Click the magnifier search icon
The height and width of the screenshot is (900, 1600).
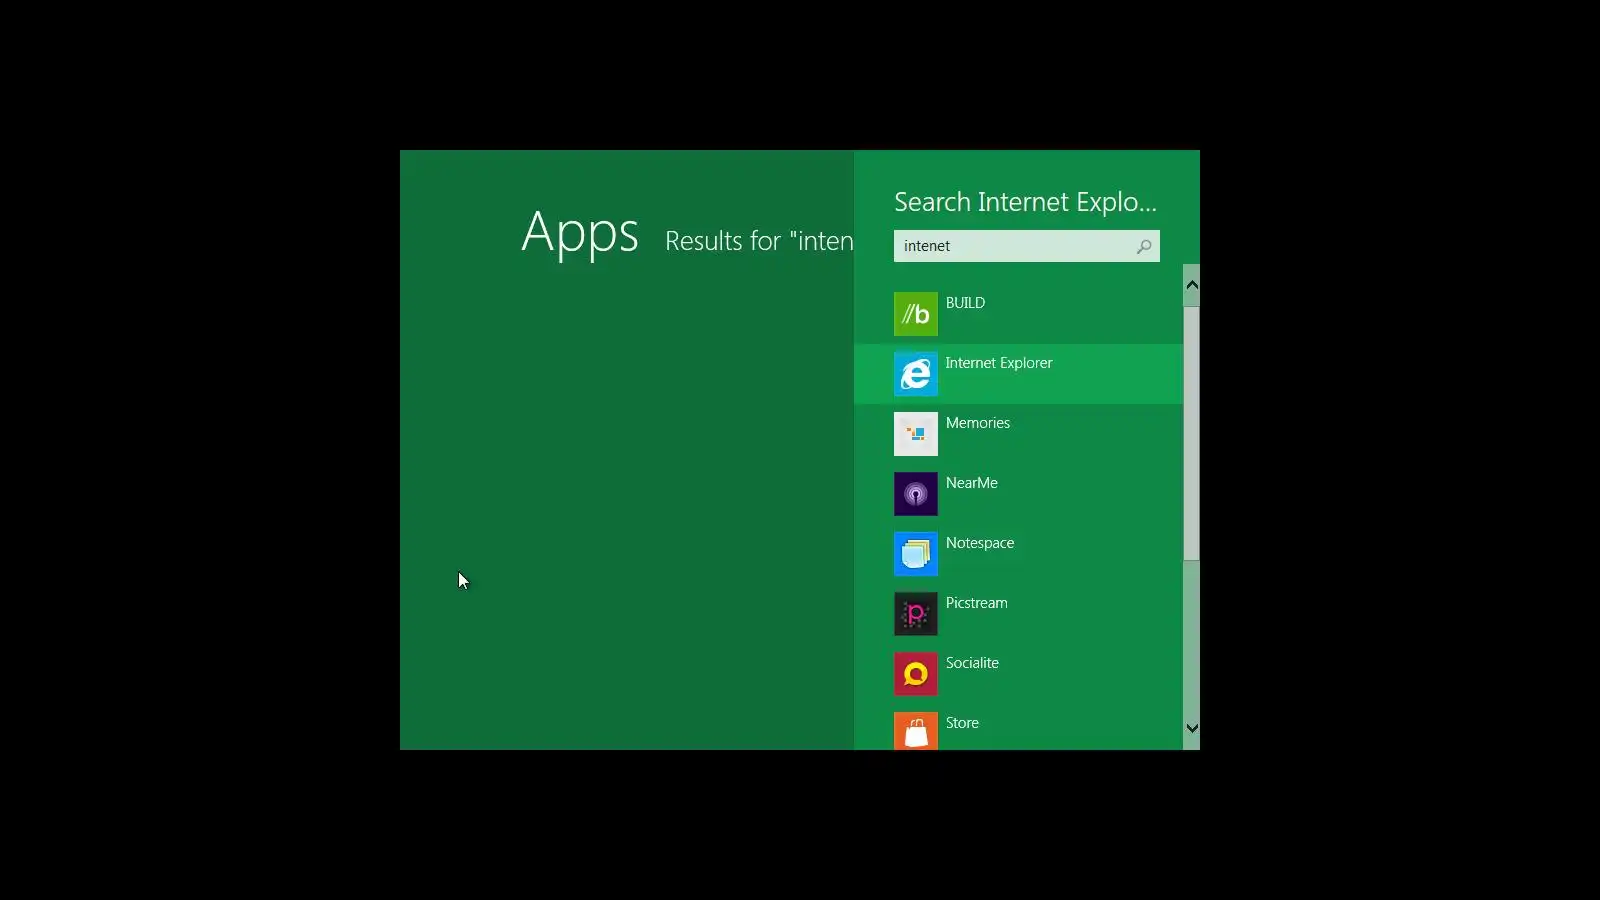tap(1144, 246)
